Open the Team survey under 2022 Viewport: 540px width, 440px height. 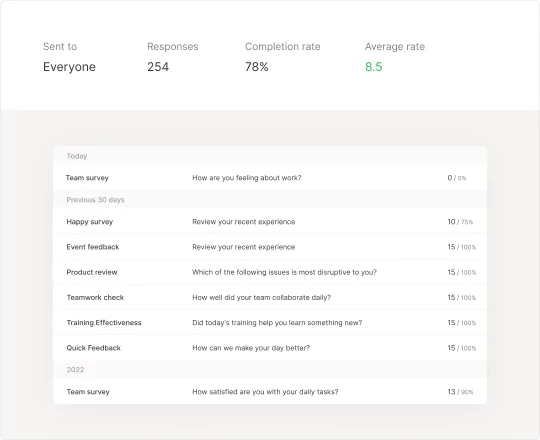pos(88,391)
